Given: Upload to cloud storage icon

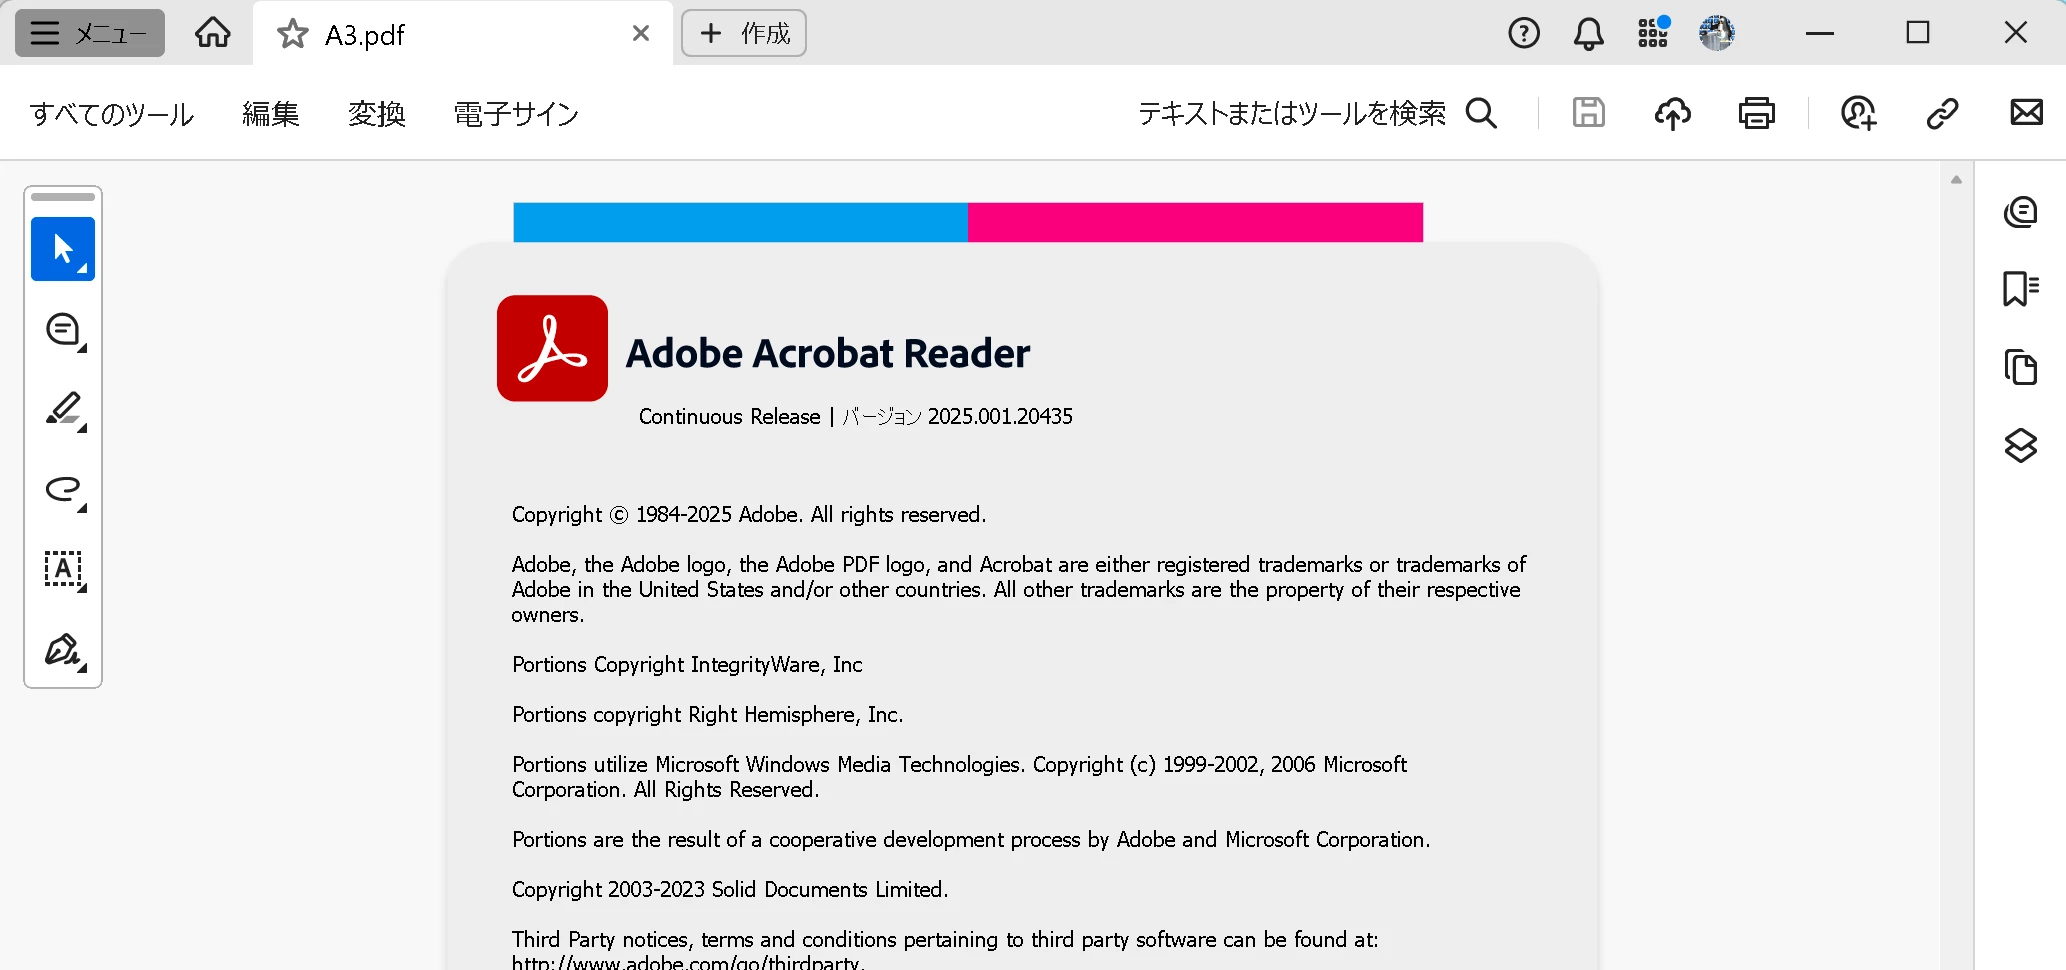Looking at the screenshot, I should [1673, 114].
